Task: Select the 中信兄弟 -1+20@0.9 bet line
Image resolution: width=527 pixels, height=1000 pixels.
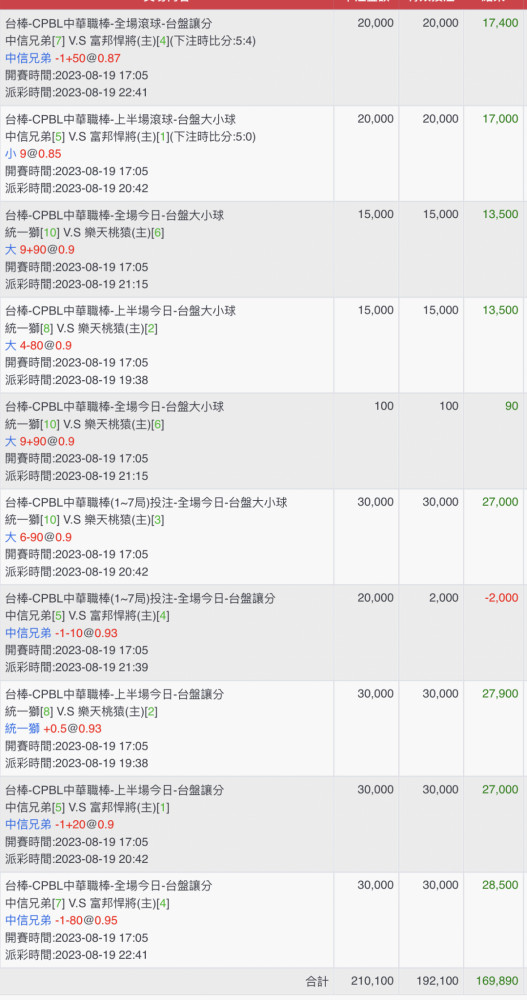Action: click(60, 824)
